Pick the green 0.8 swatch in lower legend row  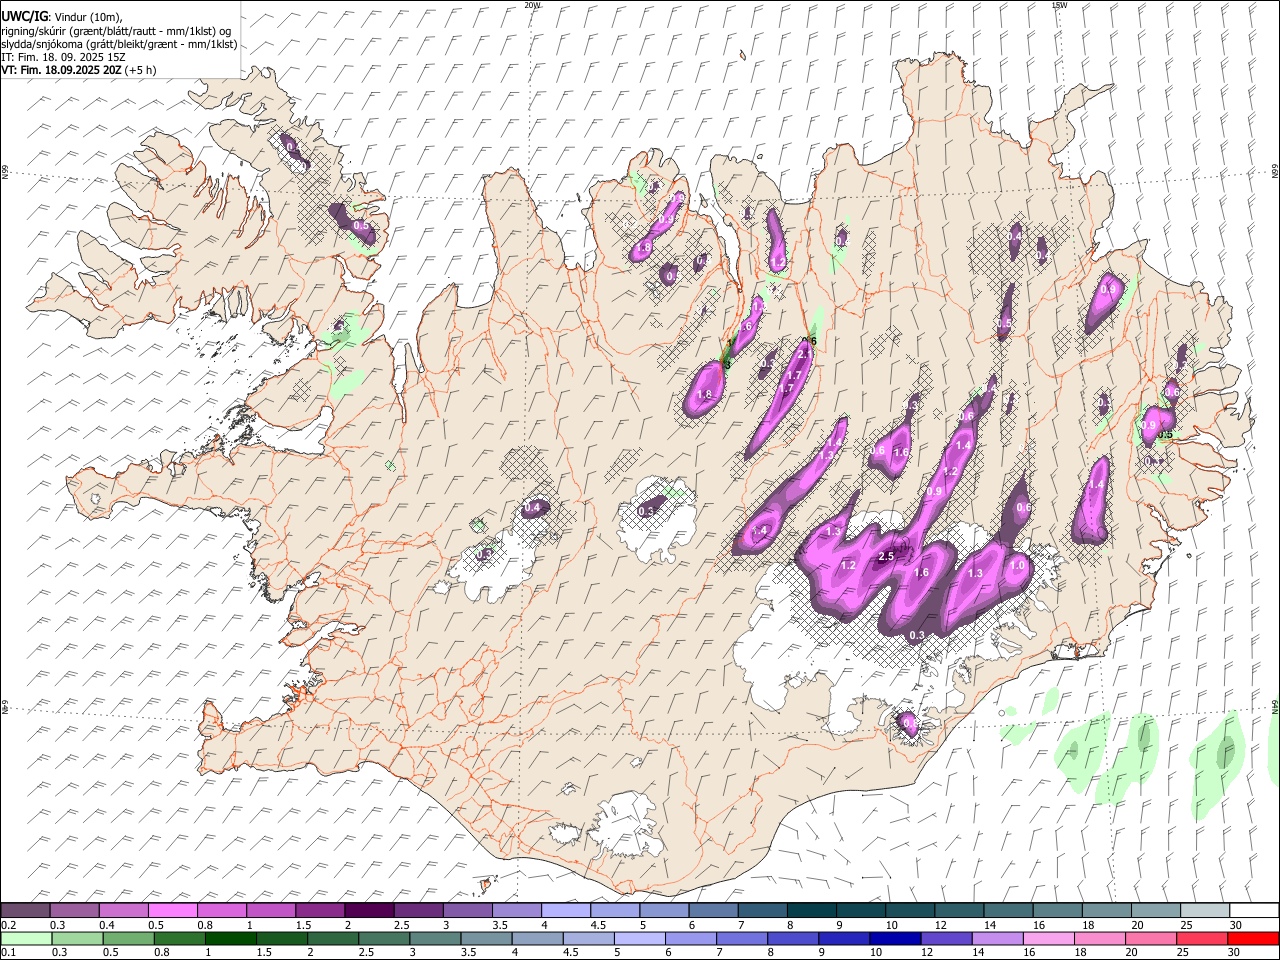(180, 938)
